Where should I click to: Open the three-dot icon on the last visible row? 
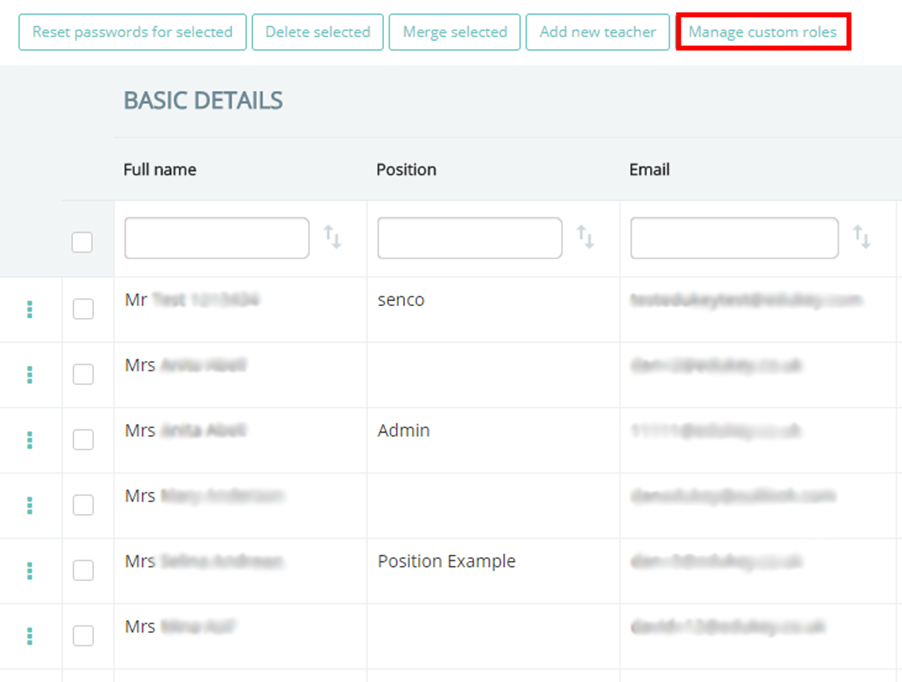(30, 635)
